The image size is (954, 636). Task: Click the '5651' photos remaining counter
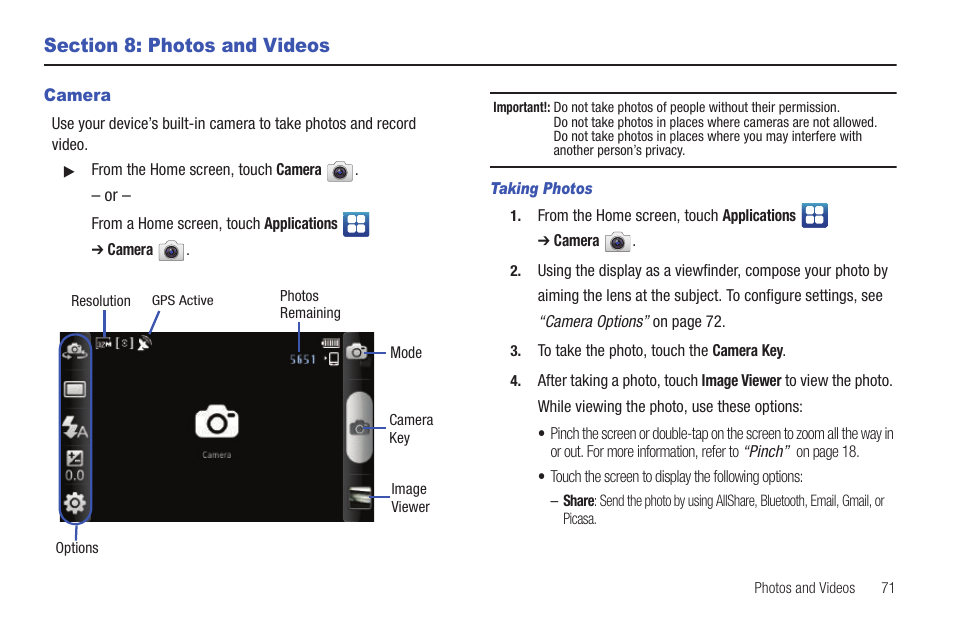(x=302, y=360)
